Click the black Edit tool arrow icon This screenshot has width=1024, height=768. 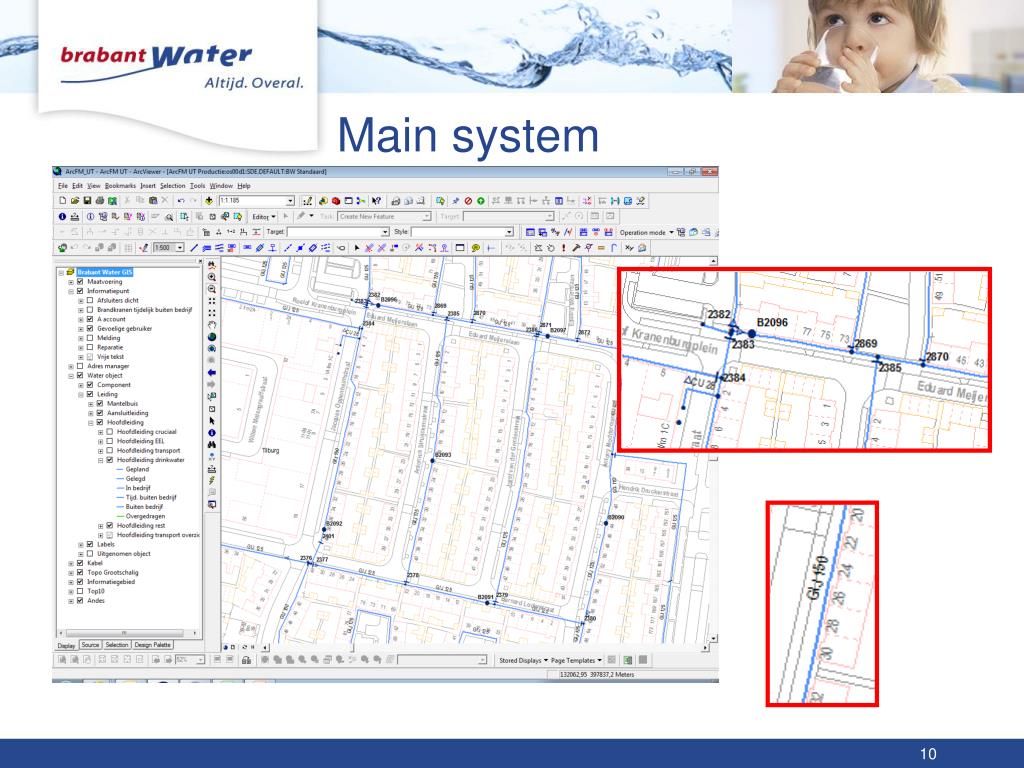click(x=357, y=248)
